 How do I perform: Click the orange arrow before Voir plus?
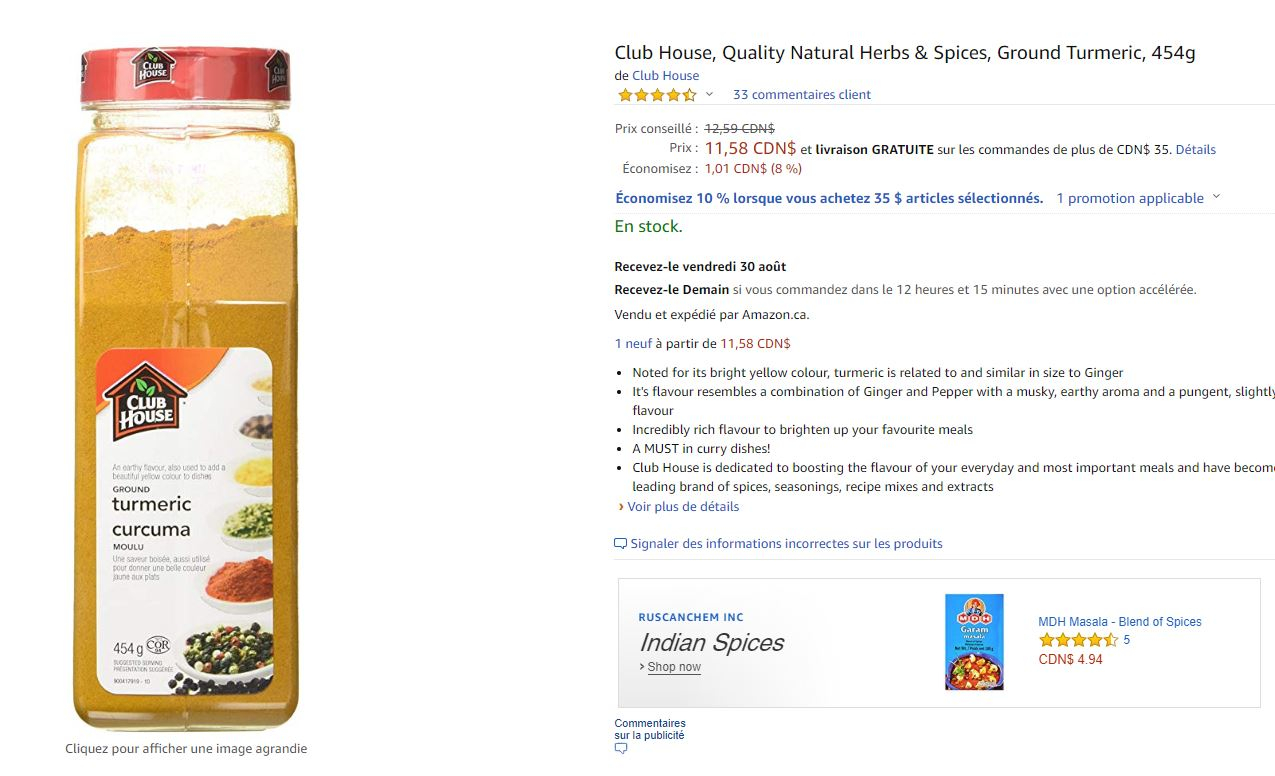(621, 507)
